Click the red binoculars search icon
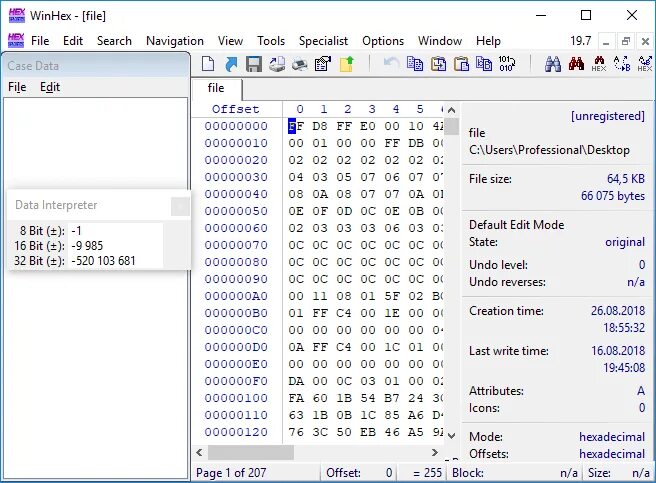 (x=576, y=64)
